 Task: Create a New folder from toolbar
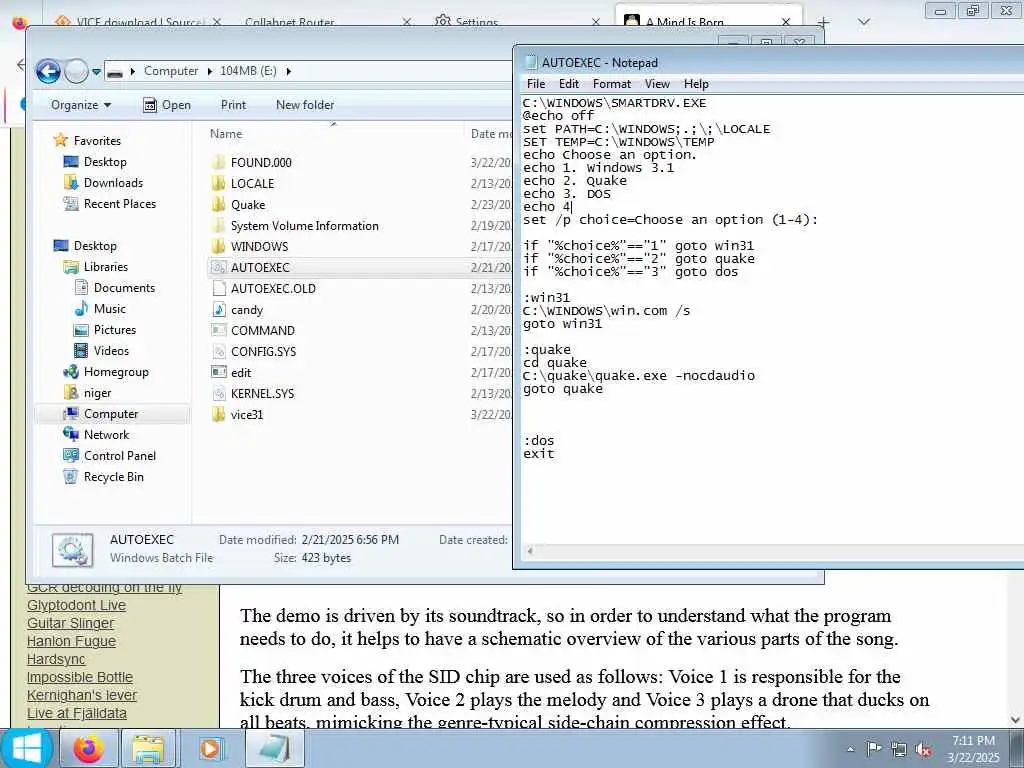[305, 105]
